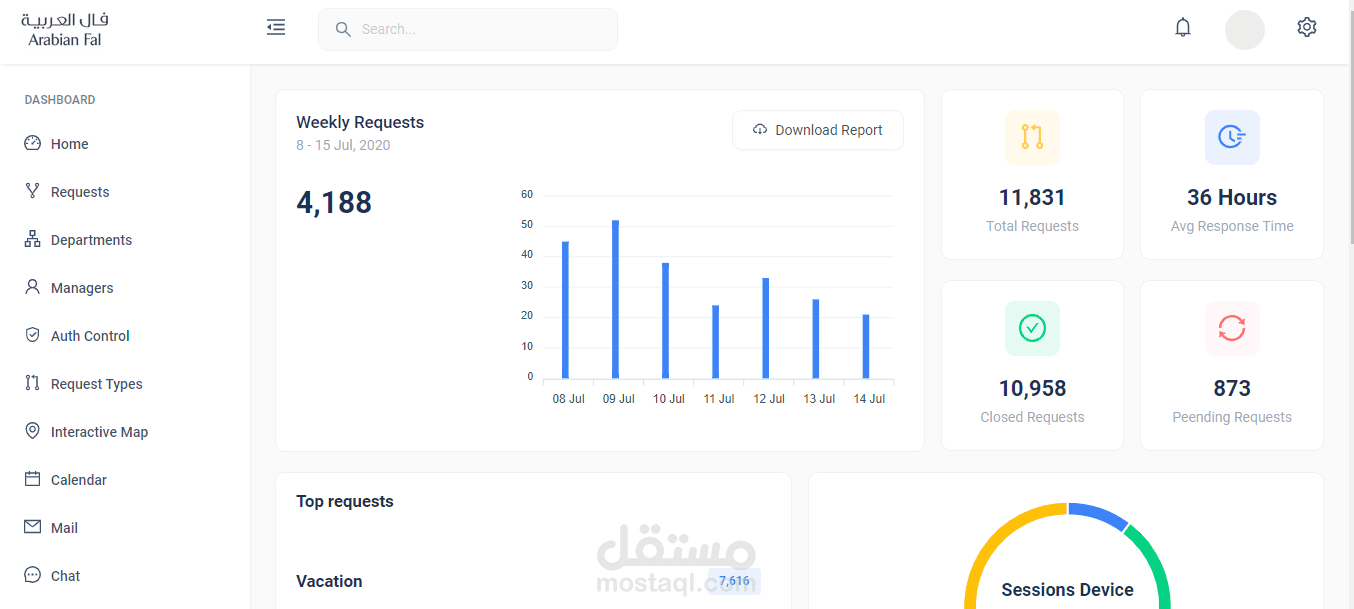Screen dimensions: 1354x609
Task: Click the Weekly Requests heading
Action: coord(360,122)
